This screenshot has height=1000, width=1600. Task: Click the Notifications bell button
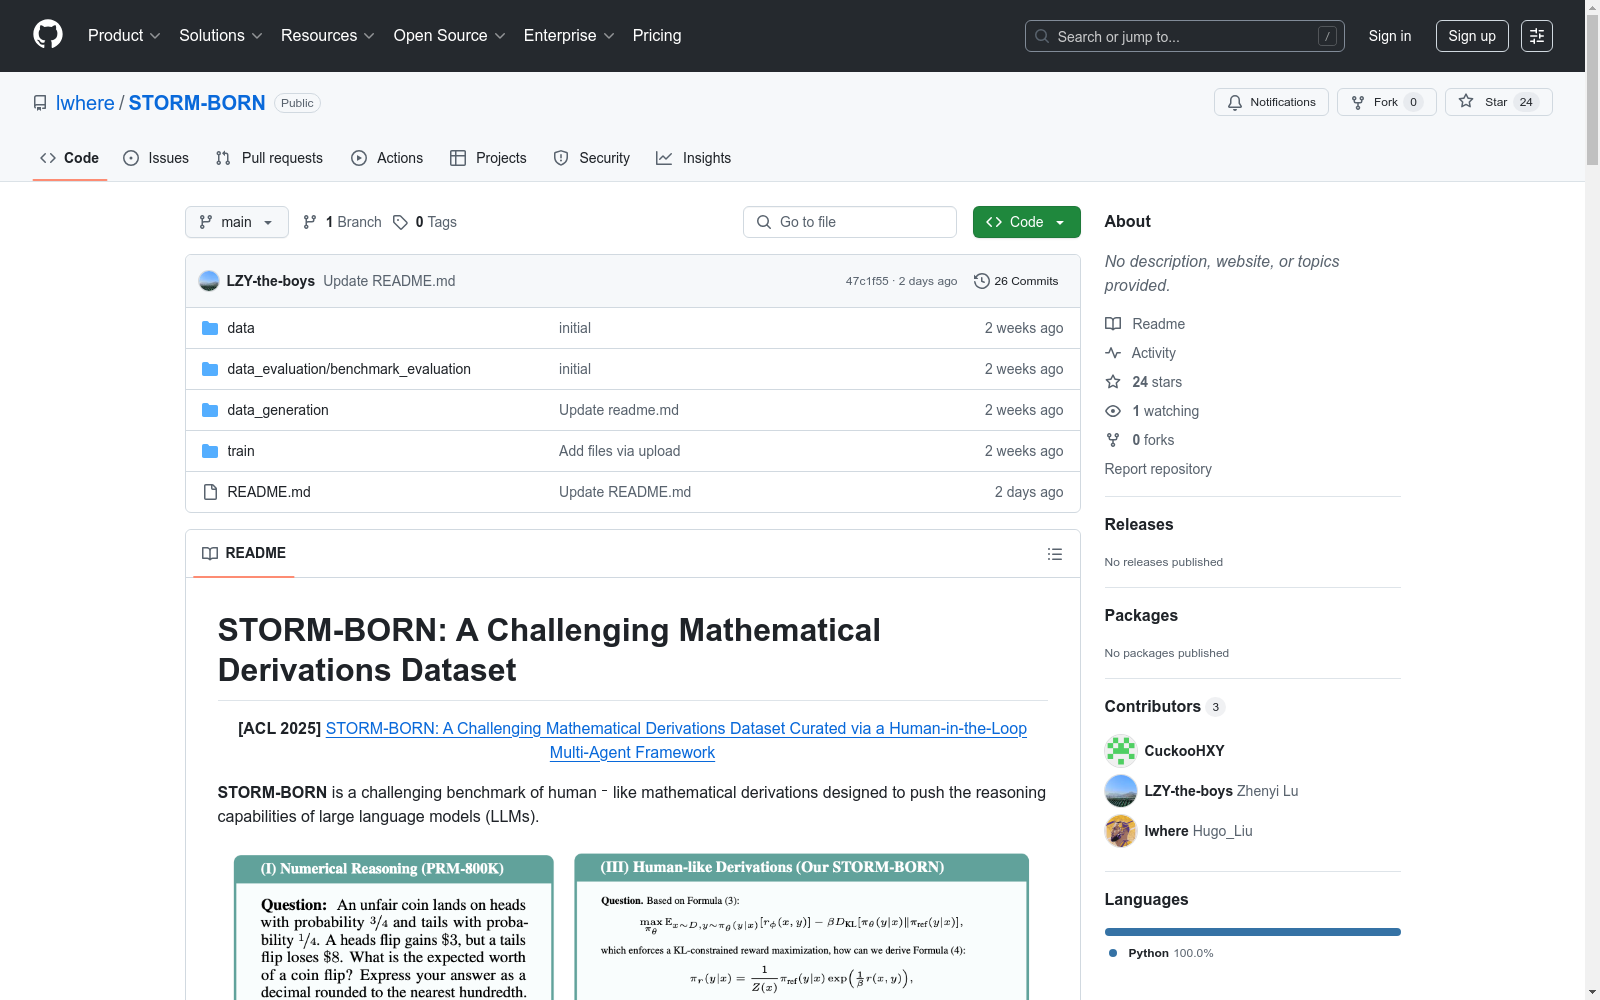point(1271,102)
